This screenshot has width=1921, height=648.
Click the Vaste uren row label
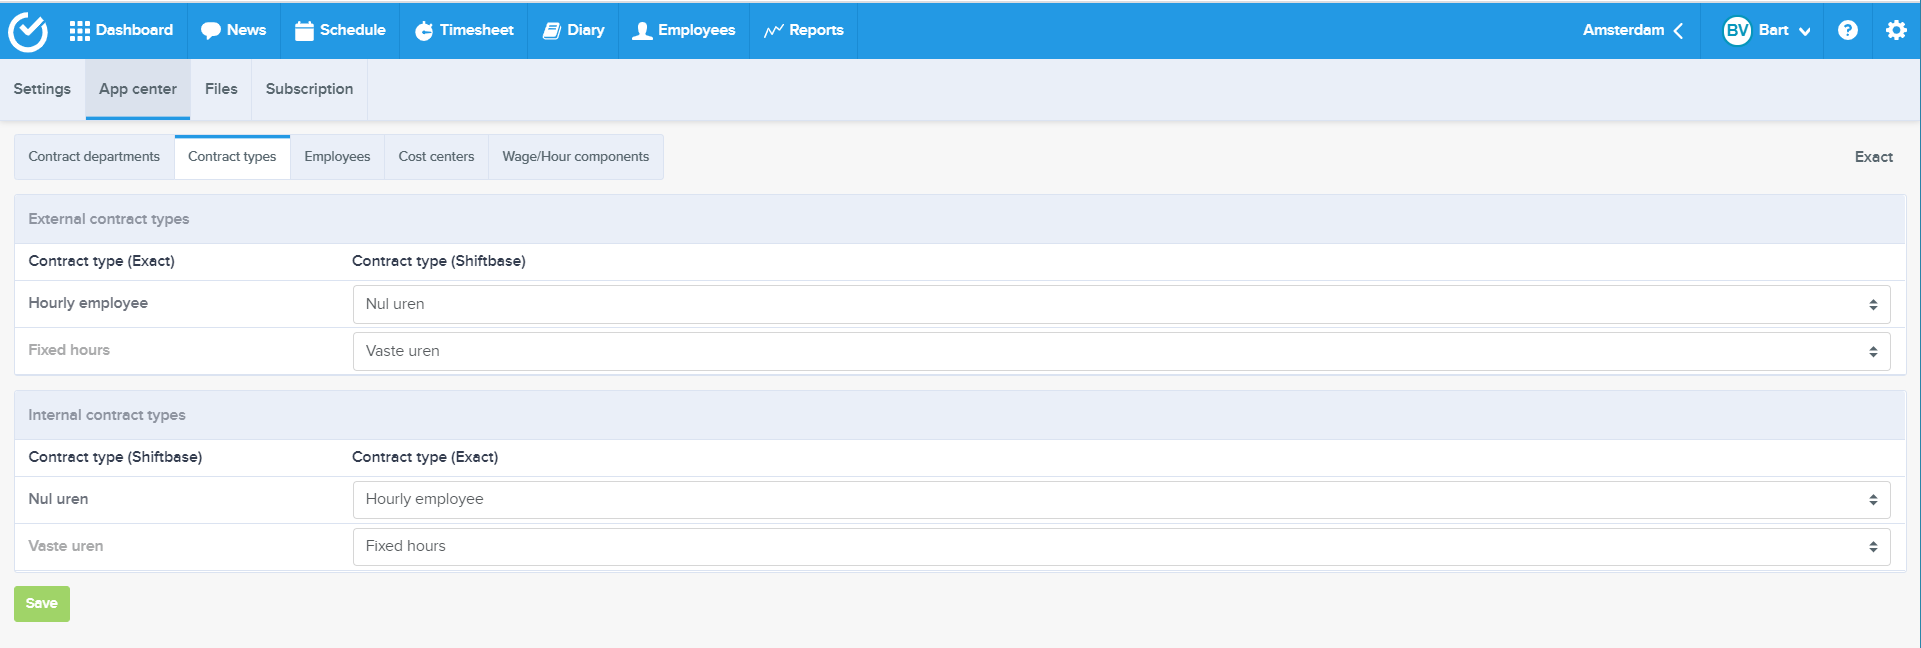coord(66,546)
